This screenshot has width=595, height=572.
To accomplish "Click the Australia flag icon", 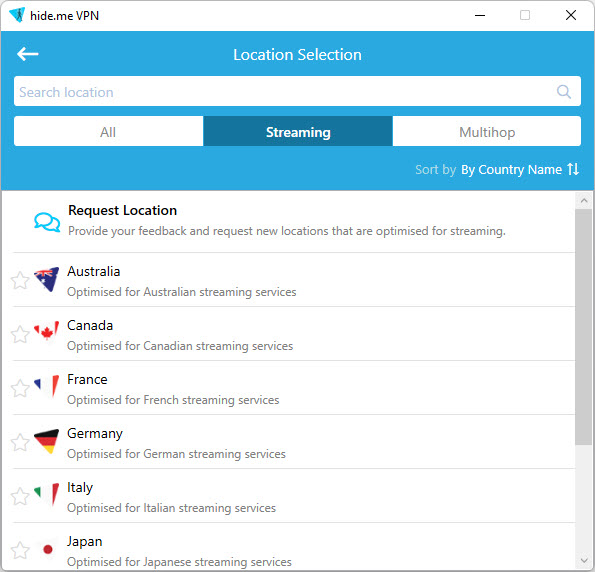I will click(47, 279).
